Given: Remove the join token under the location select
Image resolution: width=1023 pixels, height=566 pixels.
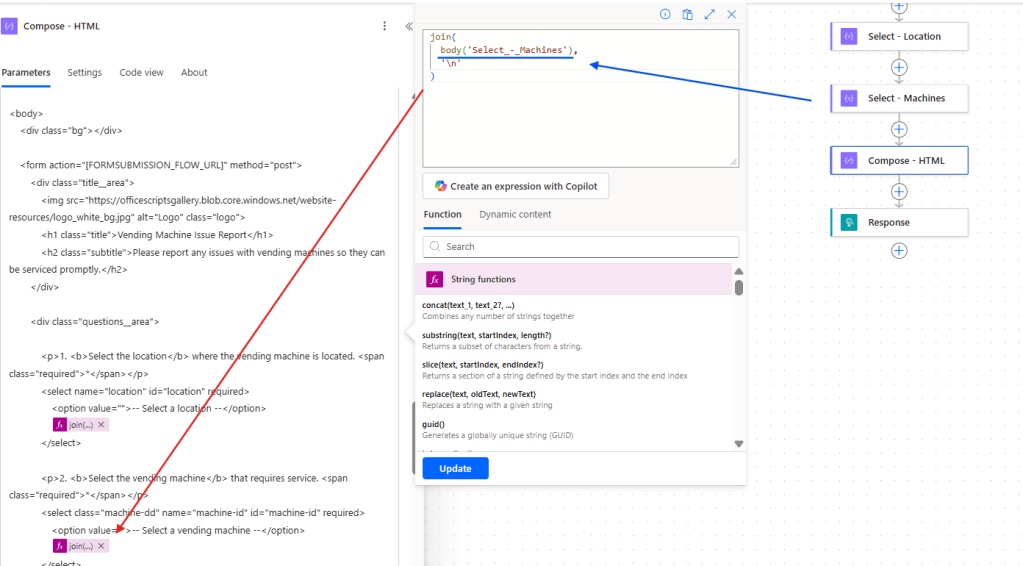Looking at the screenshot, I should click(101, 424).
